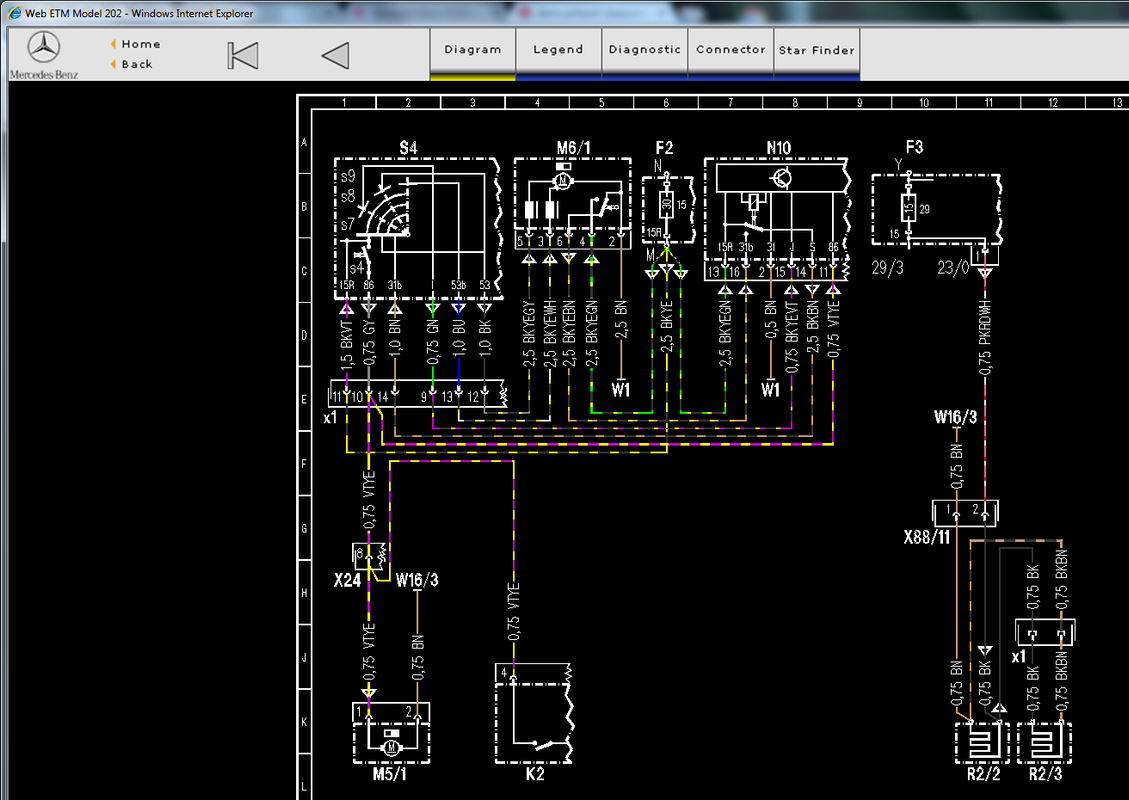Screen dimensions: 1129x800
Task: Click the Mercedes-Benz star logo
Action: 44,48
